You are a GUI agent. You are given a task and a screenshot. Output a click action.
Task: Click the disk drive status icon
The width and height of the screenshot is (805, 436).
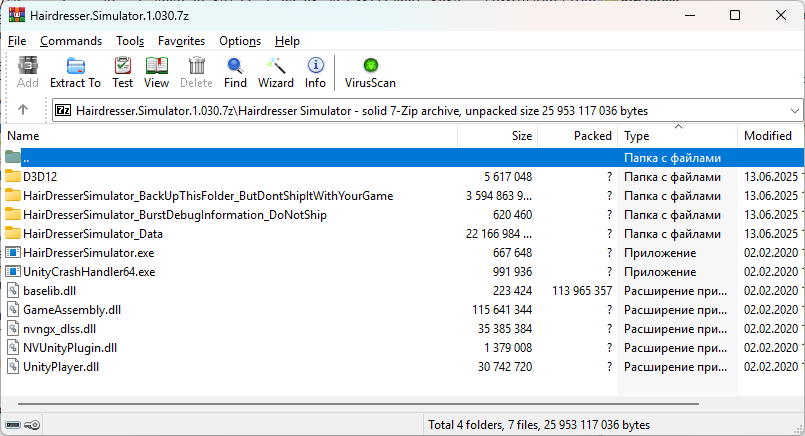13,425
